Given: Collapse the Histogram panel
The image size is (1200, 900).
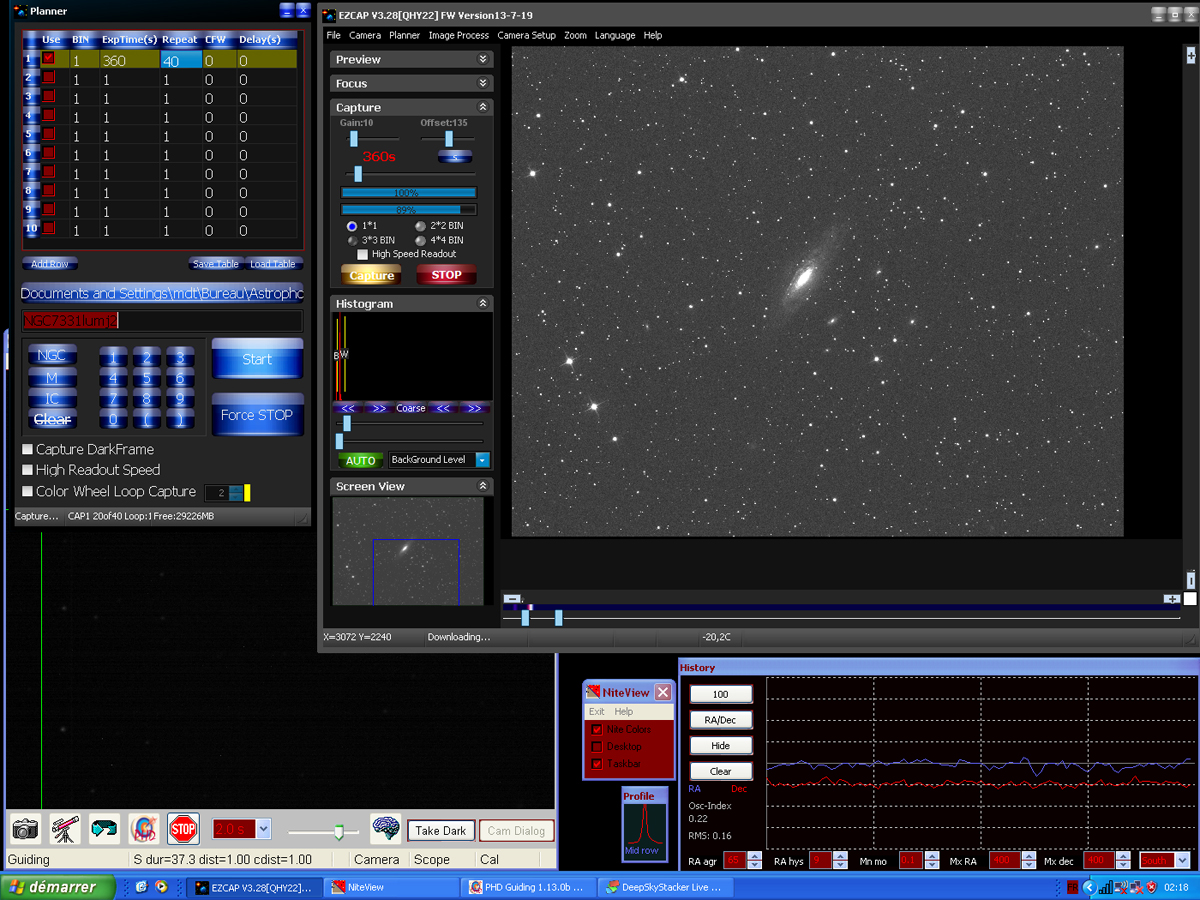Looking at the screenshot, I should 483,303.
